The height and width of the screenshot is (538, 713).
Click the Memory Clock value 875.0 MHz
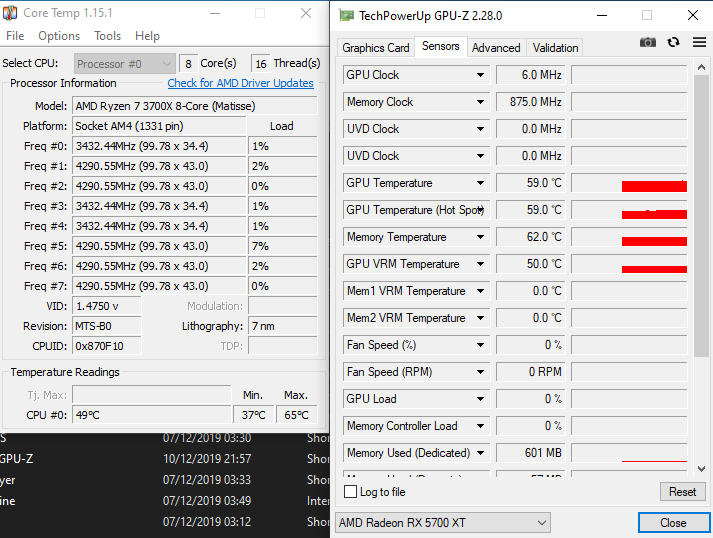[530, 102]
